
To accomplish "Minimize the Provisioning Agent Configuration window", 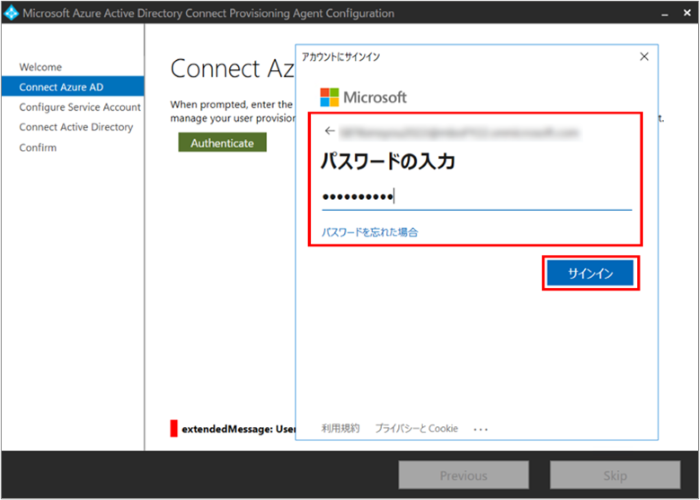I will tap(665, 13).
